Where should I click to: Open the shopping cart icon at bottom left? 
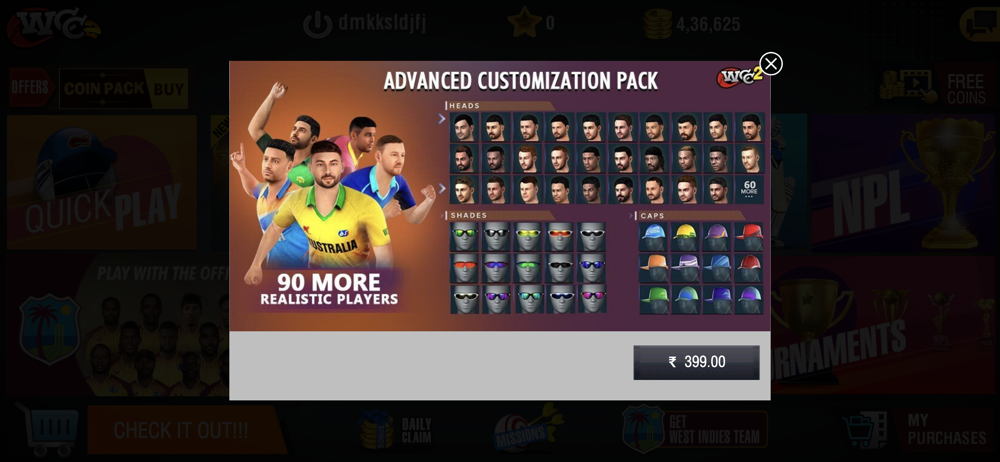pyautogui.click(x=48, y=429)
